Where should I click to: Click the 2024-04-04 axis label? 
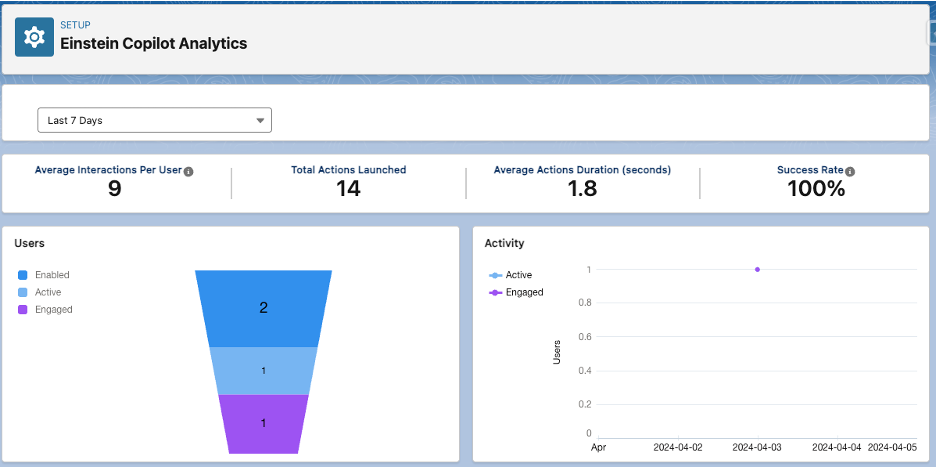tap(836, 447)
